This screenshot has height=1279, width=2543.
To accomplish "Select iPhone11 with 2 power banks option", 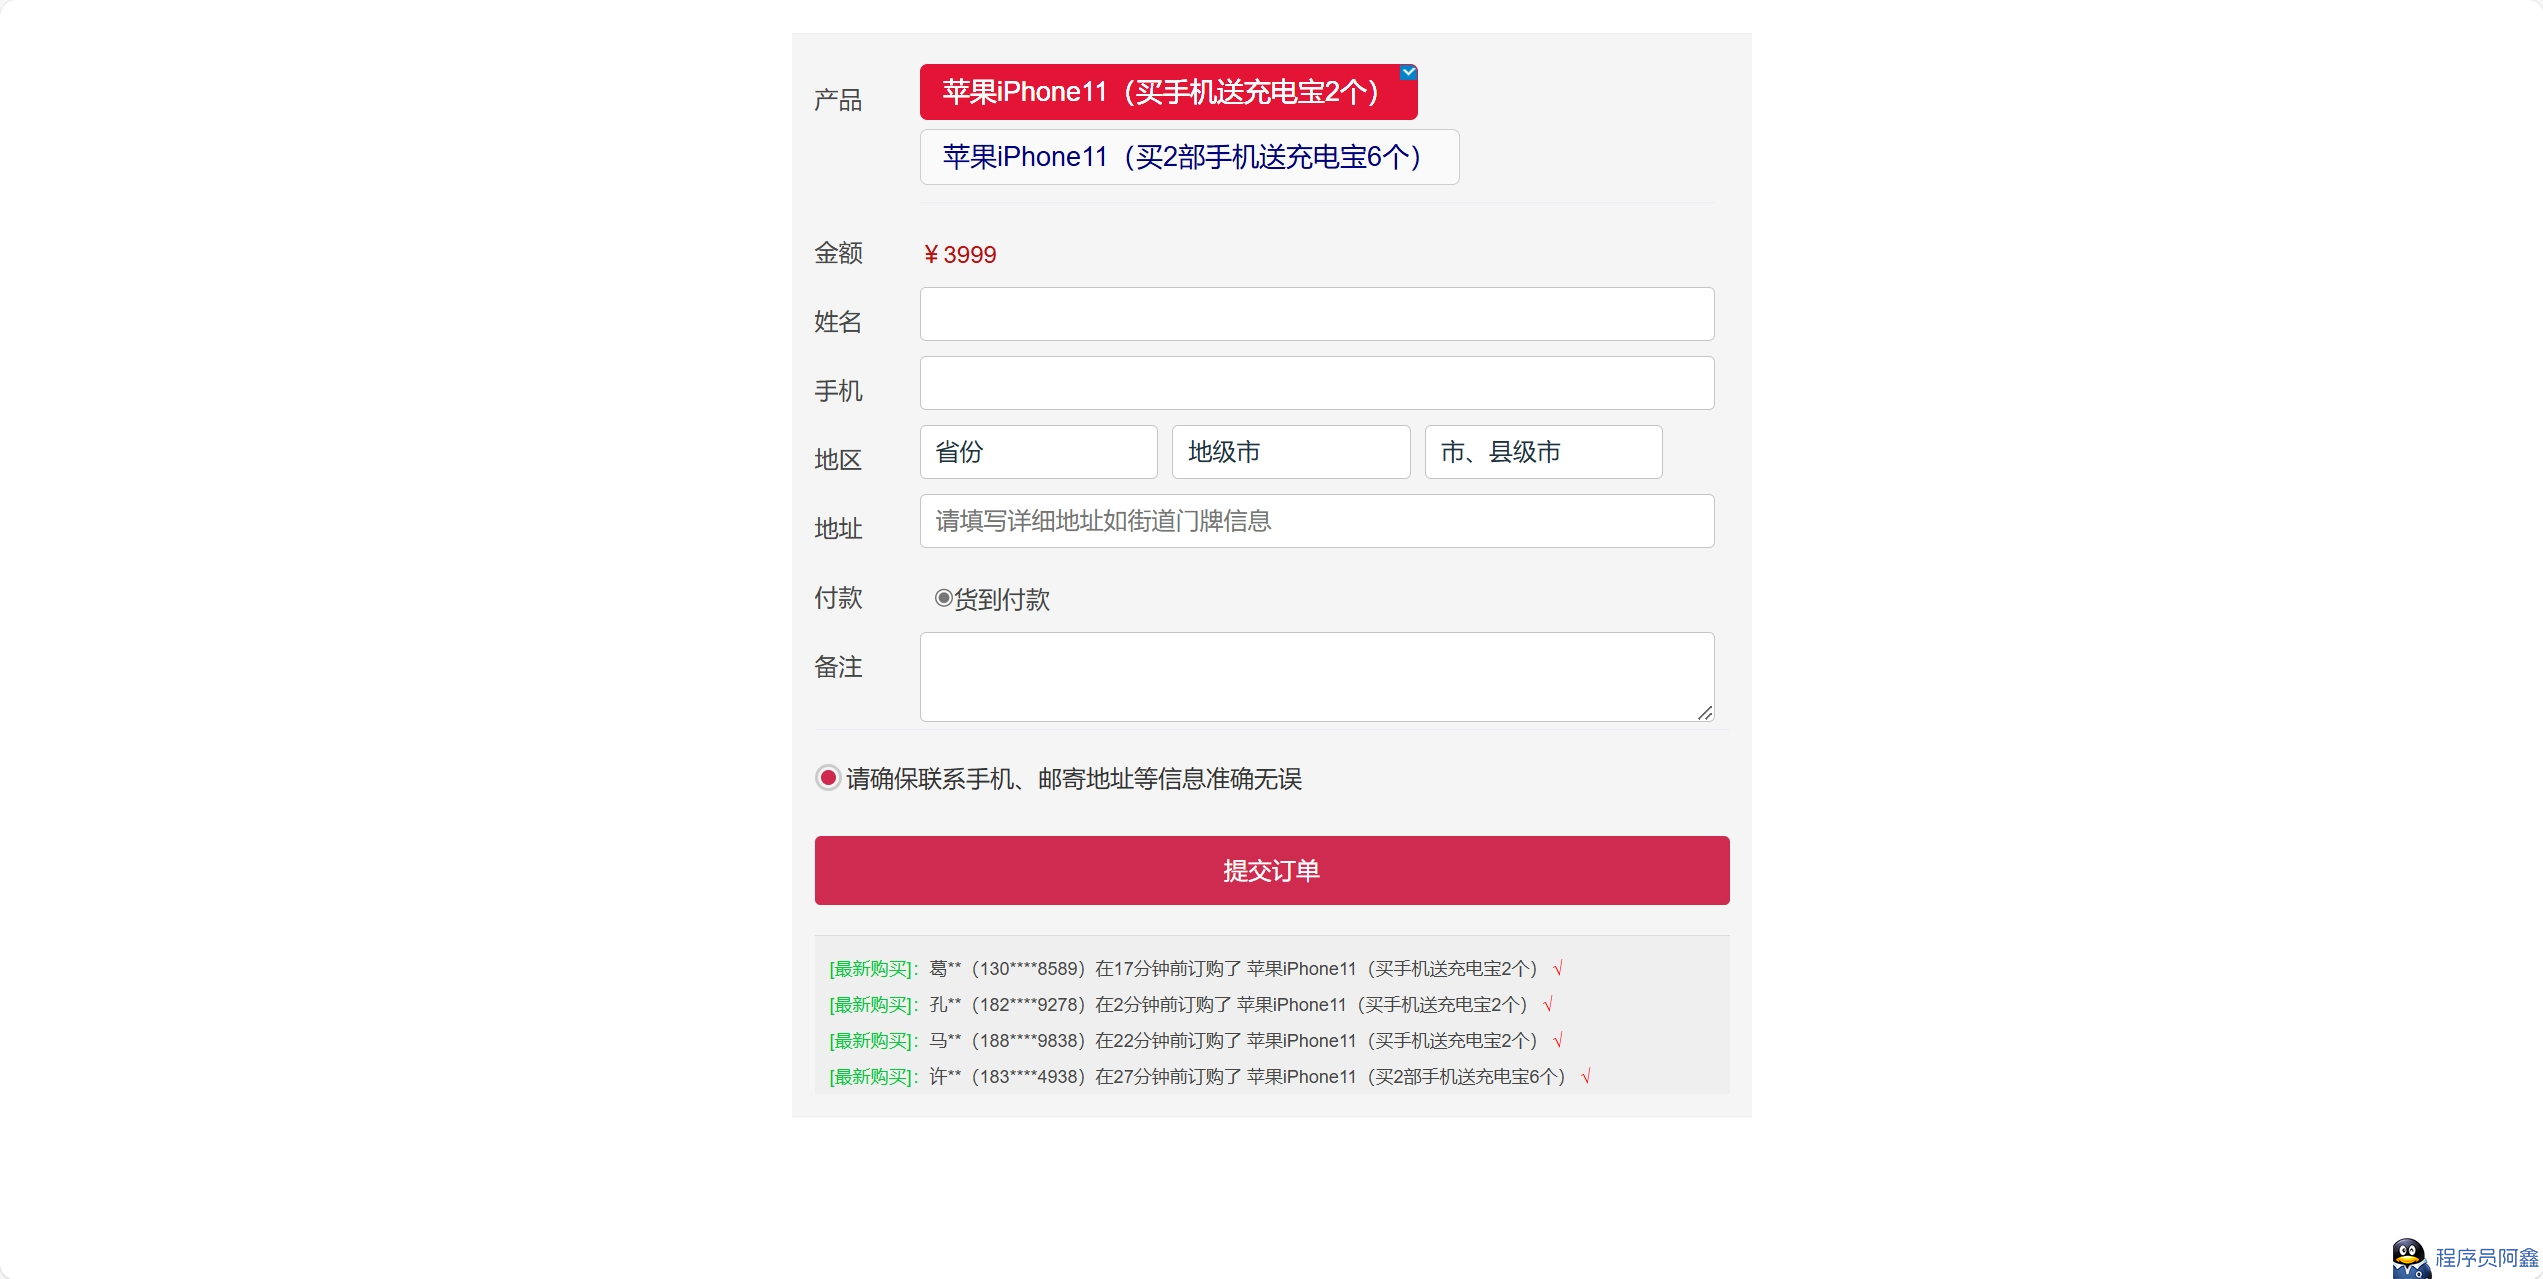I will [1168, 92].
